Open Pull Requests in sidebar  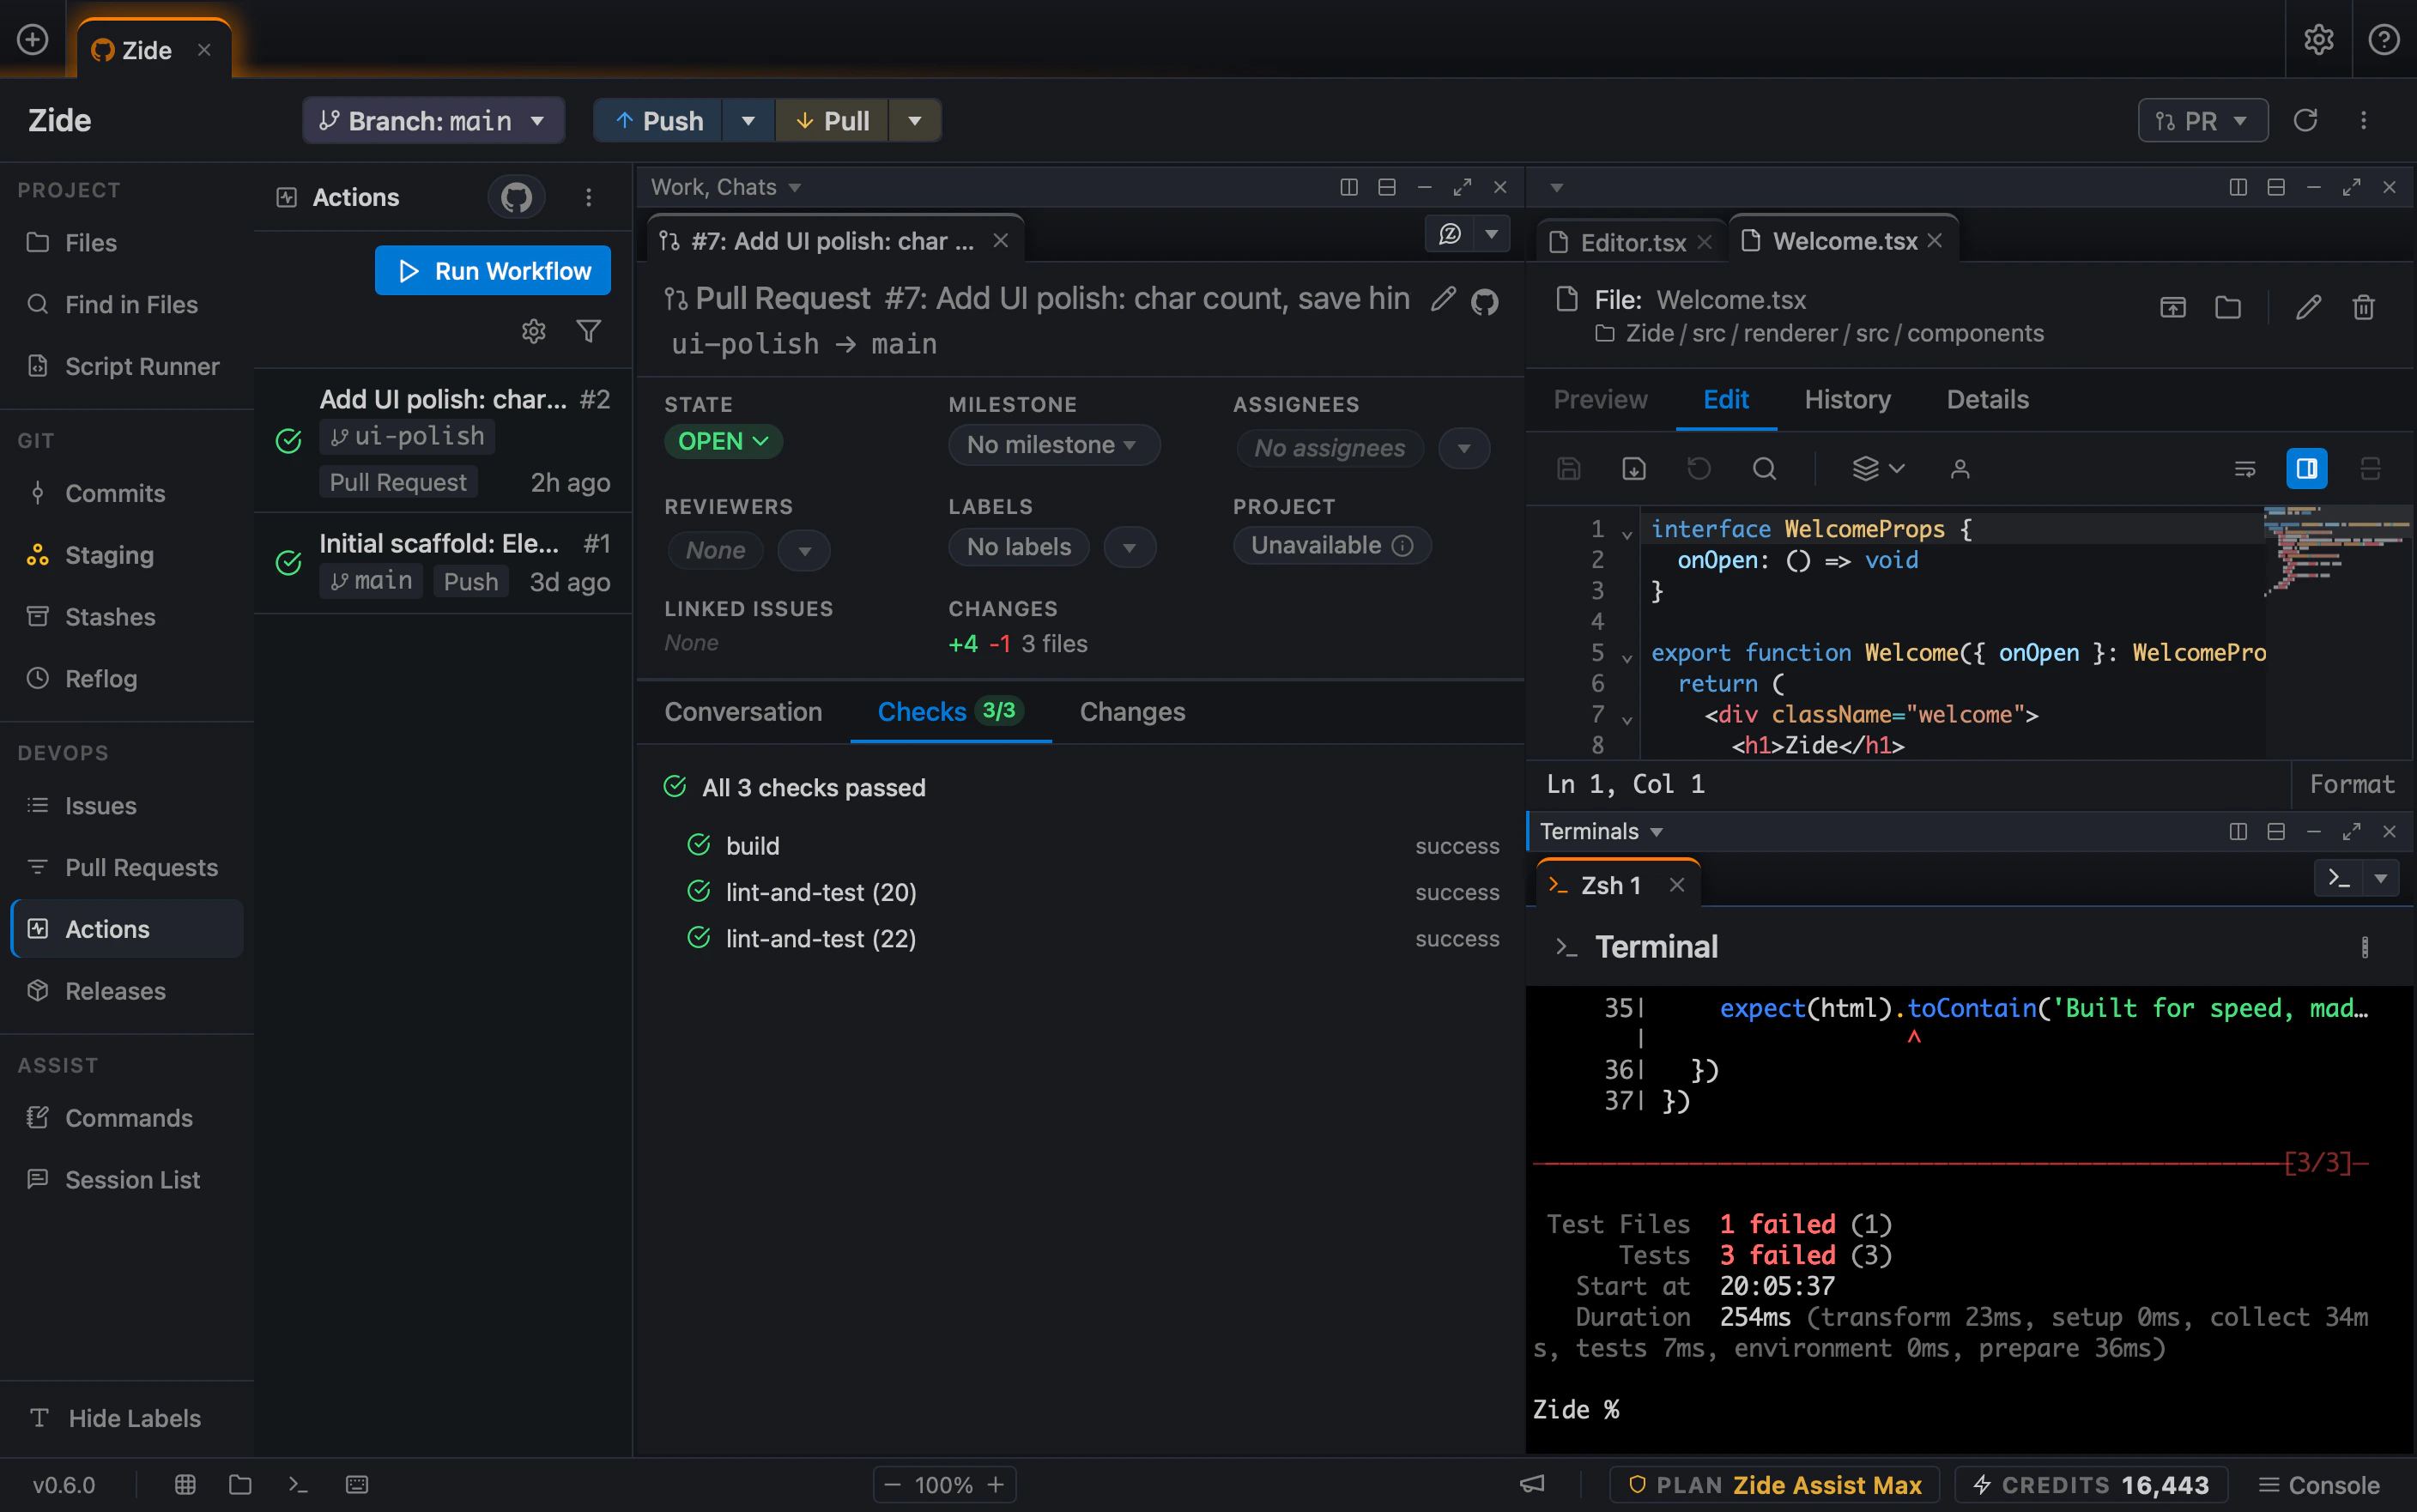[127, 867]
